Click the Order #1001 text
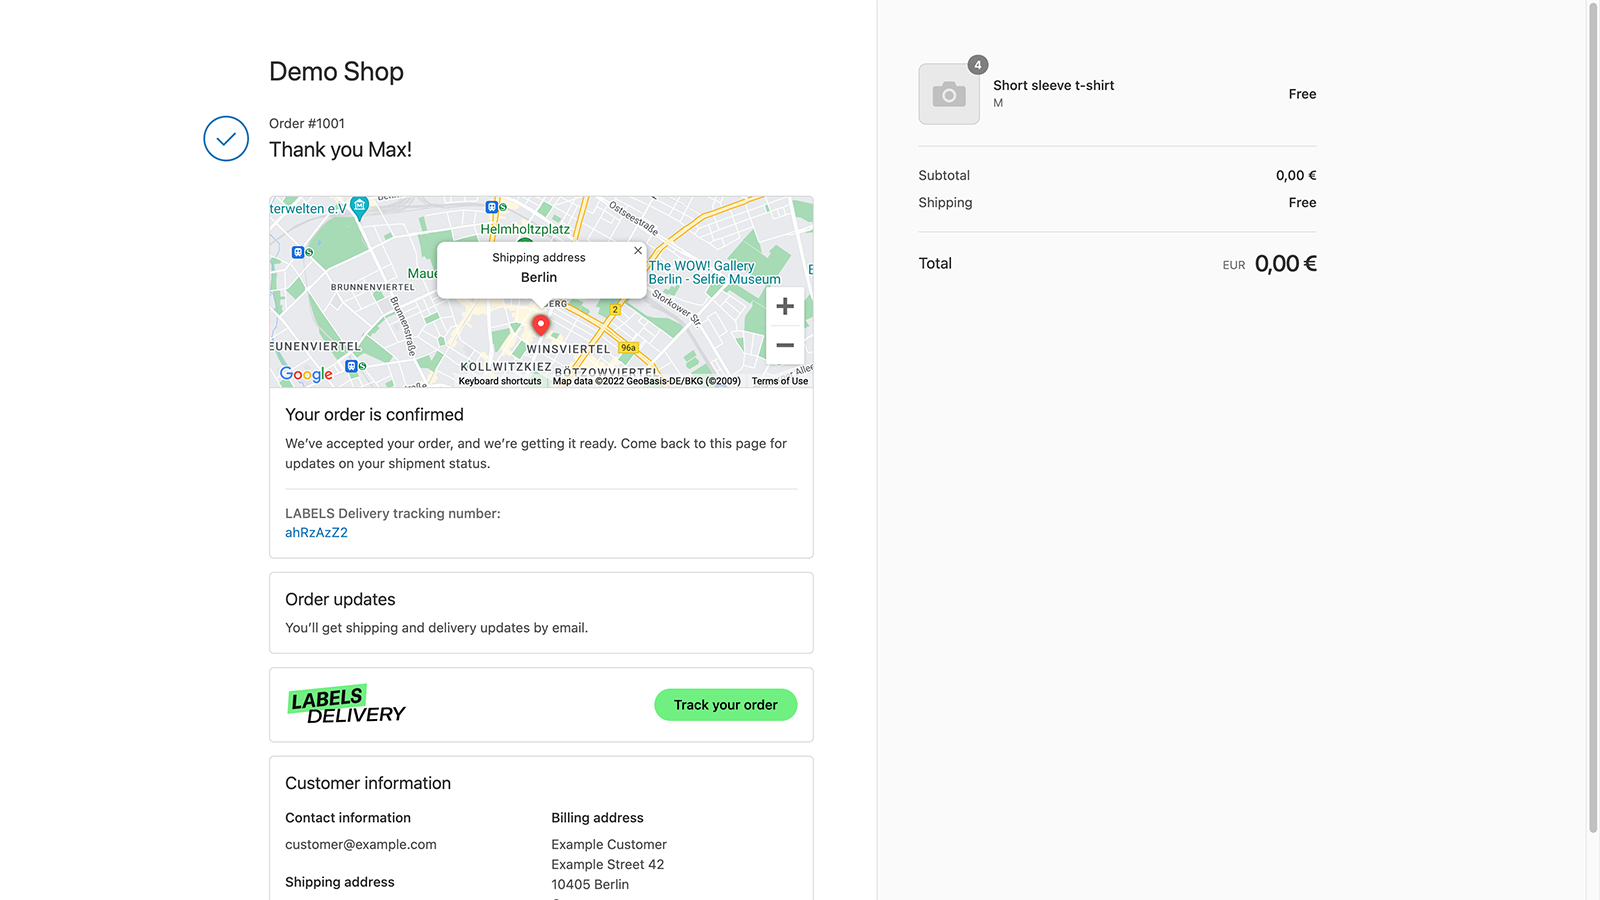The image size is (1600, 900). click(307, 123)
